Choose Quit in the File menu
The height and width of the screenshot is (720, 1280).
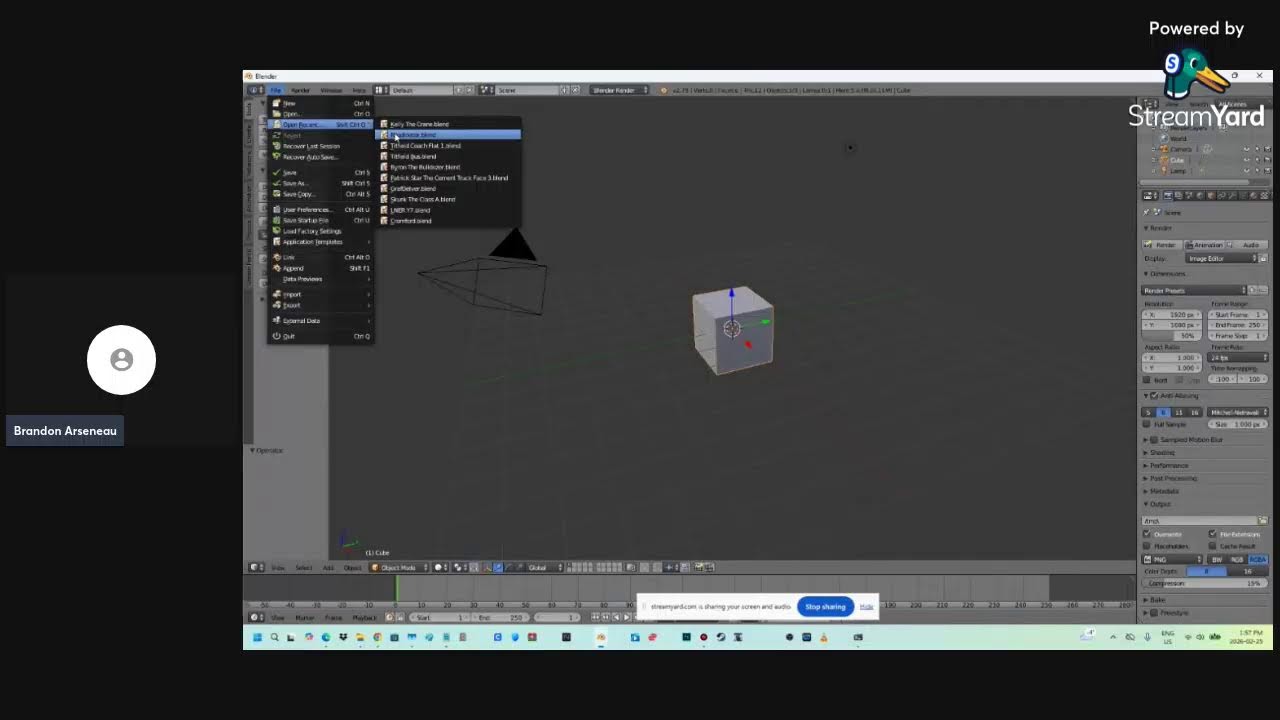[320, 336]
